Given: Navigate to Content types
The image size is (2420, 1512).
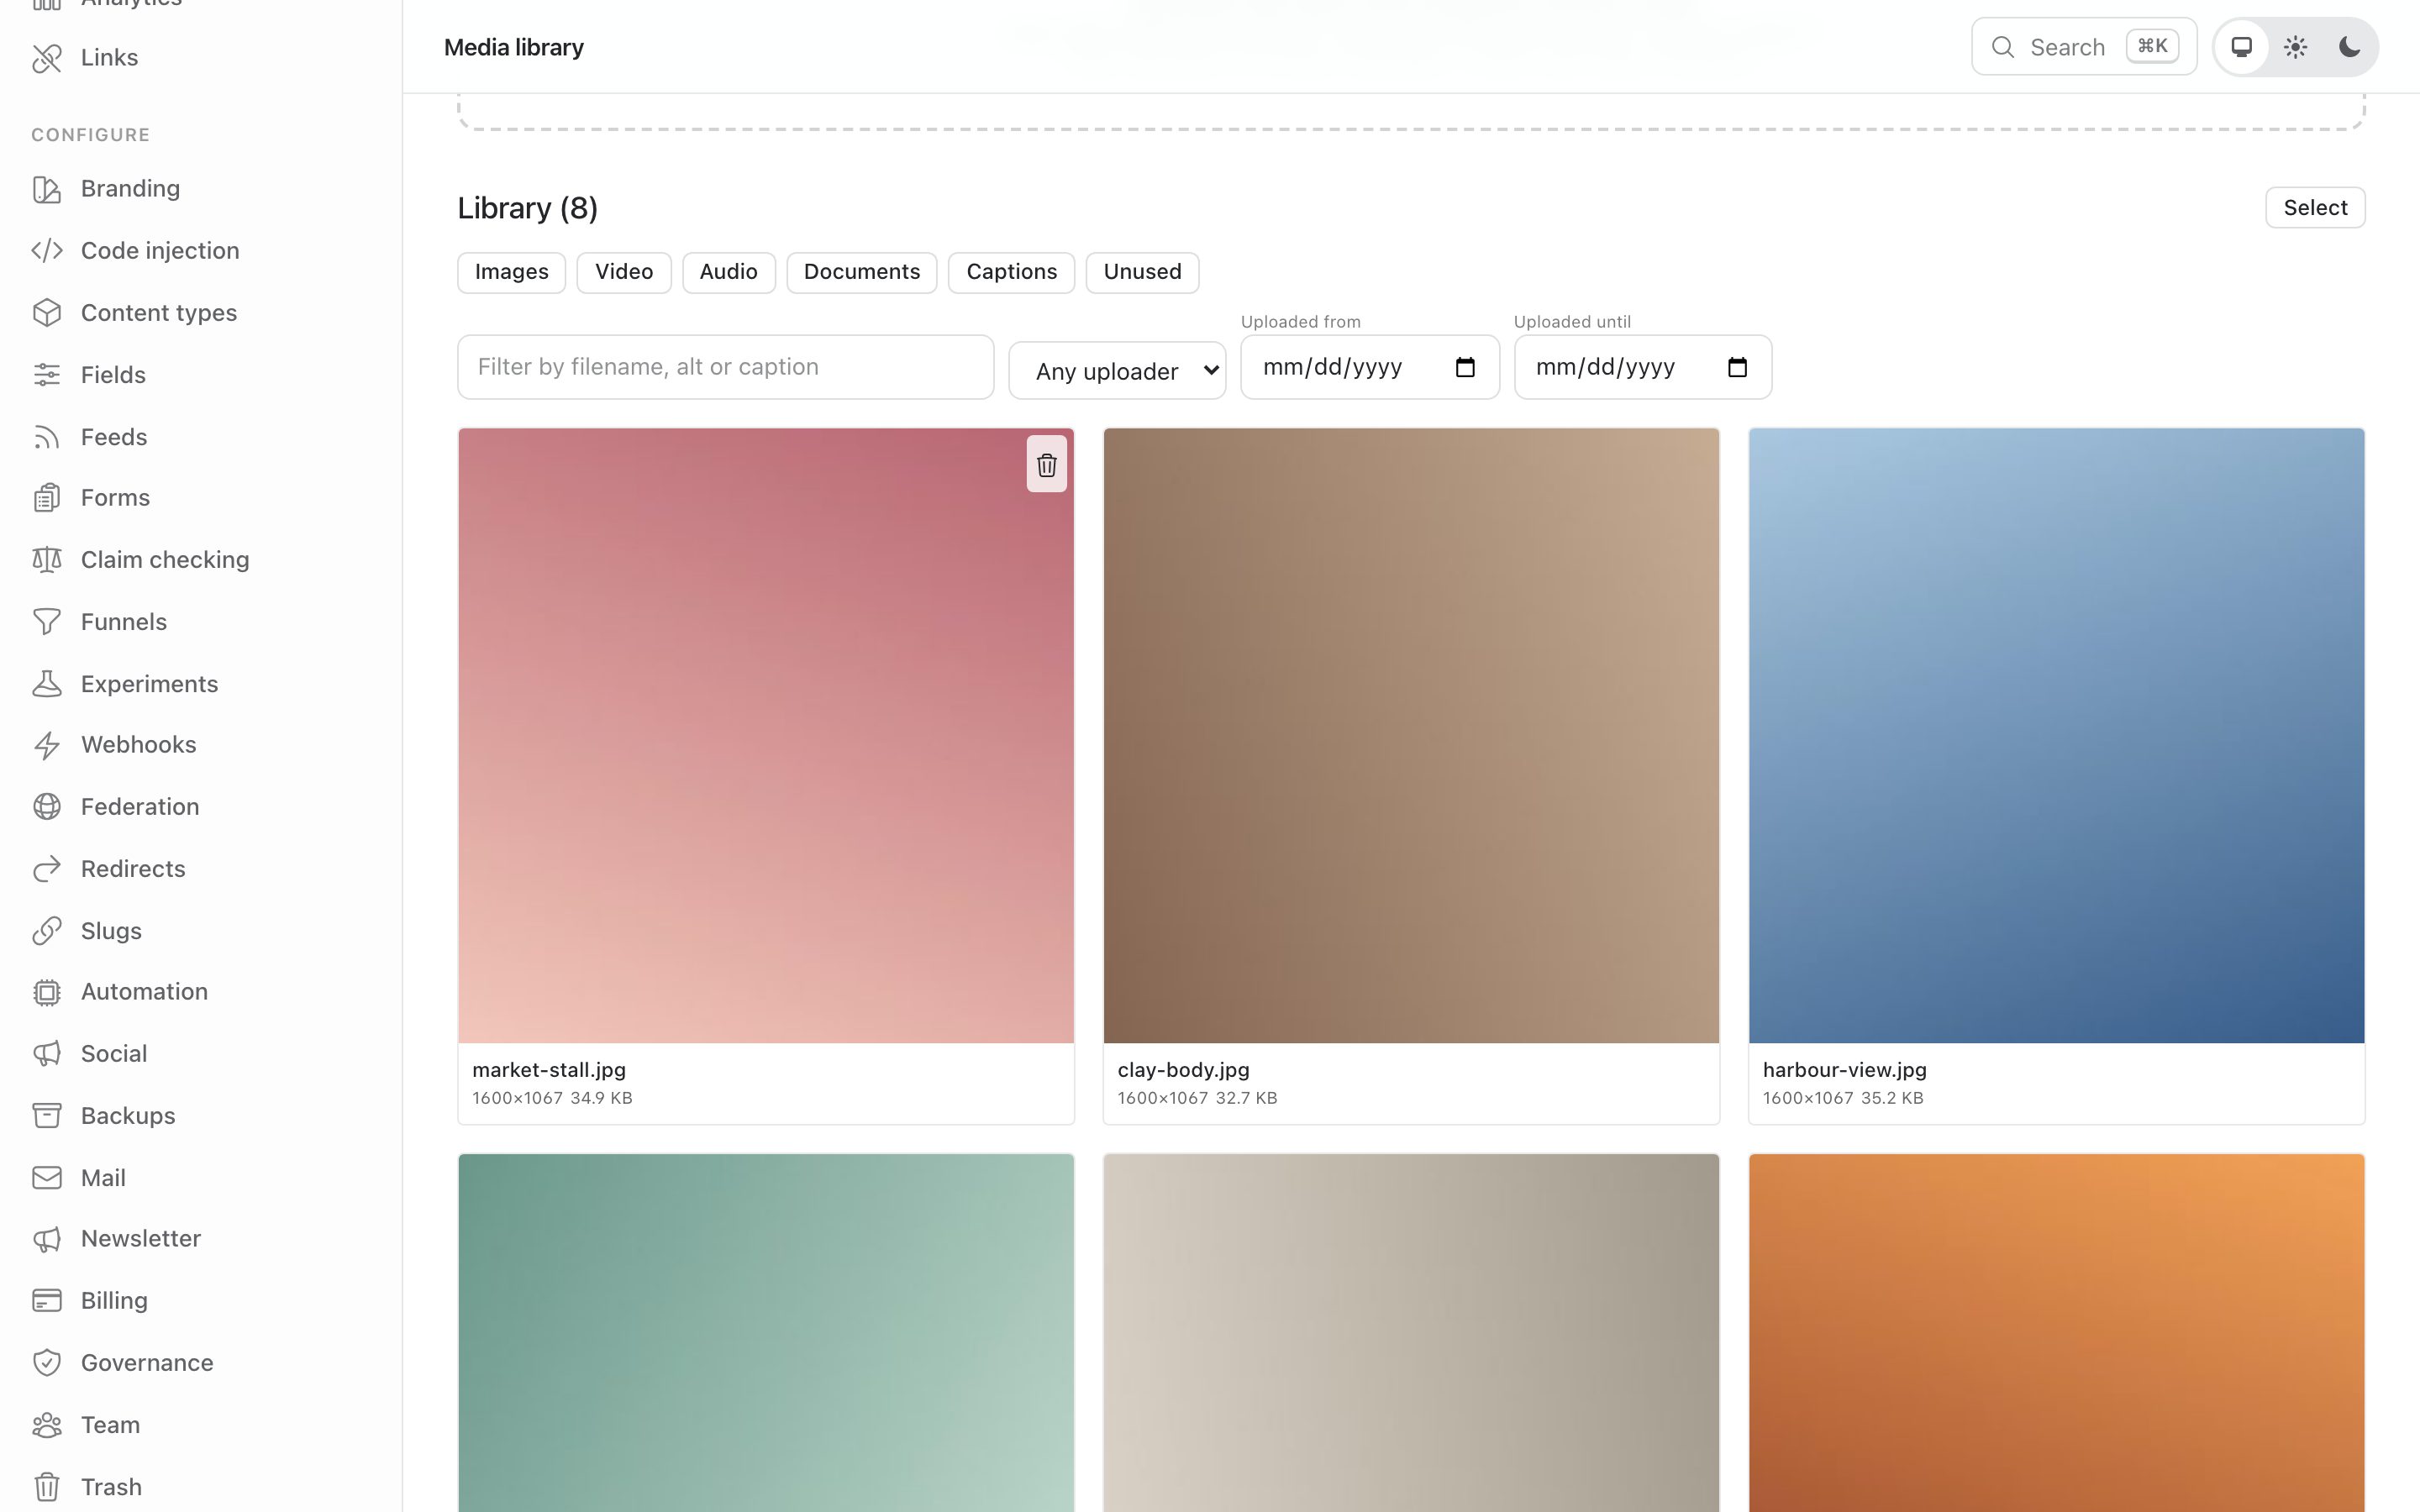Looking at the screenshot, I should click(x=159, y=313).
